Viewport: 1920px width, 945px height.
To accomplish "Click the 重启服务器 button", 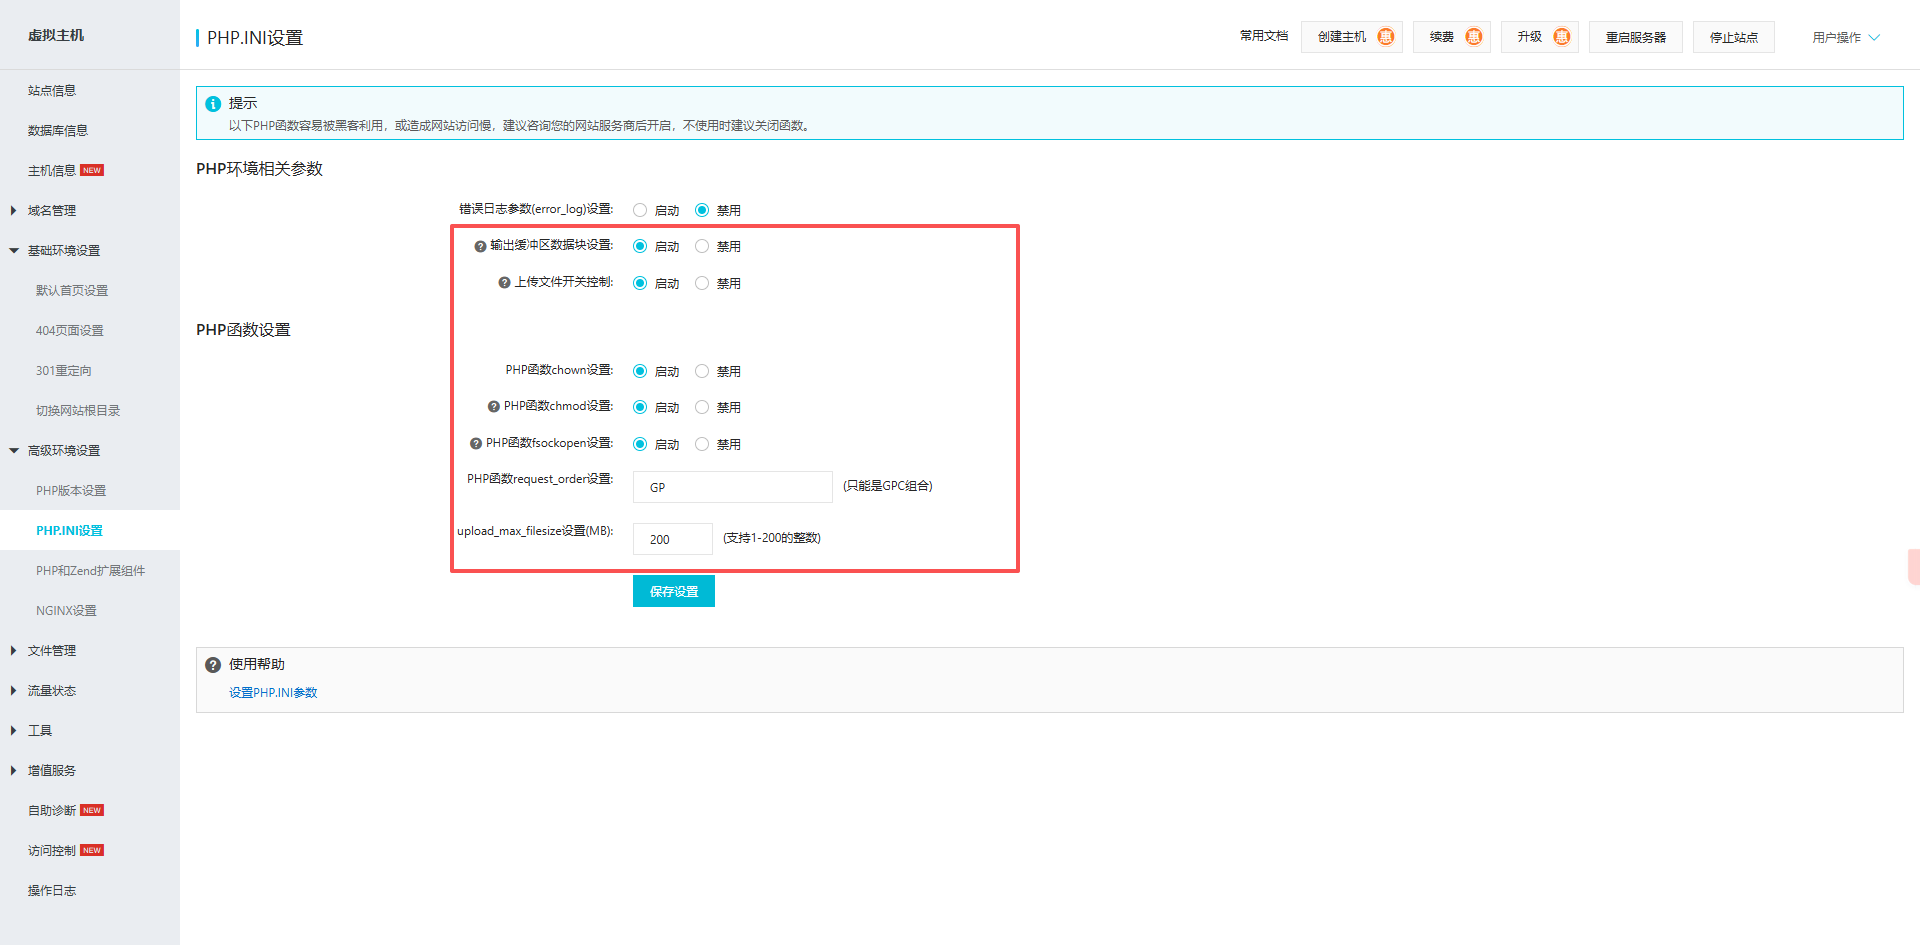I will click(1635, 37).
